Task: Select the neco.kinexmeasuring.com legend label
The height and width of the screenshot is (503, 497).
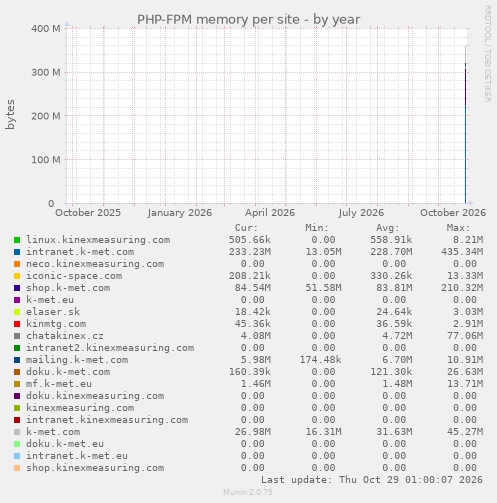Action: (95, 264)
